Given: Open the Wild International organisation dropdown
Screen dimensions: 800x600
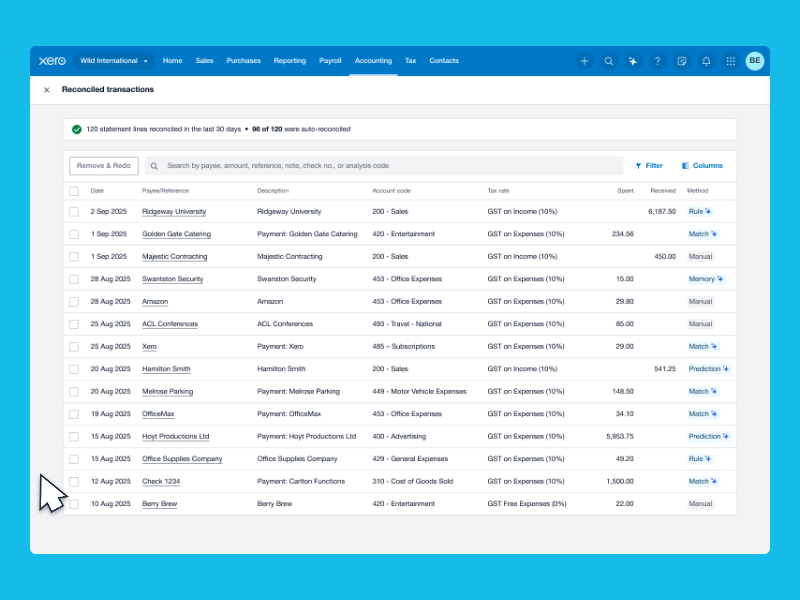Looking at the screenshot, I should click(114, 61).
